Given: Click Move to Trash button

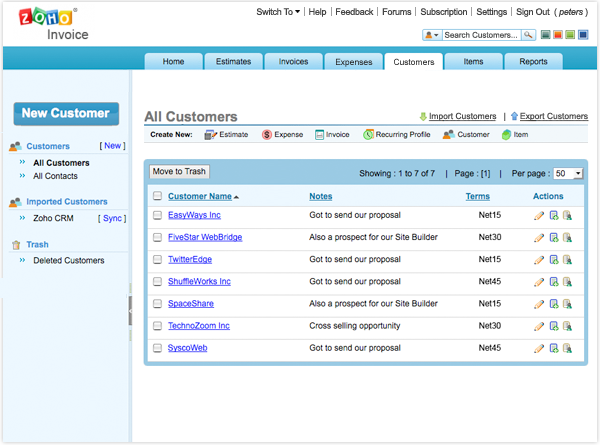Looking at the screenshot, I should (x=179, y=171).
